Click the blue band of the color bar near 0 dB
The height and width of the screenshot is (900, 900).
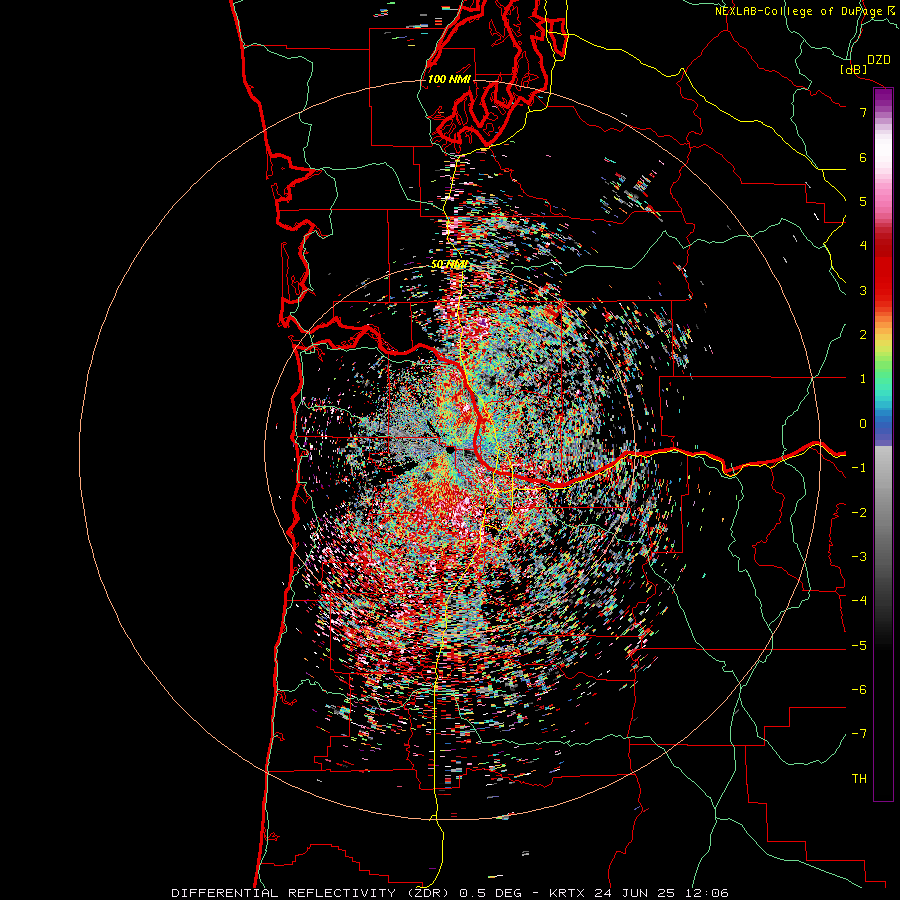pos(883,426)
